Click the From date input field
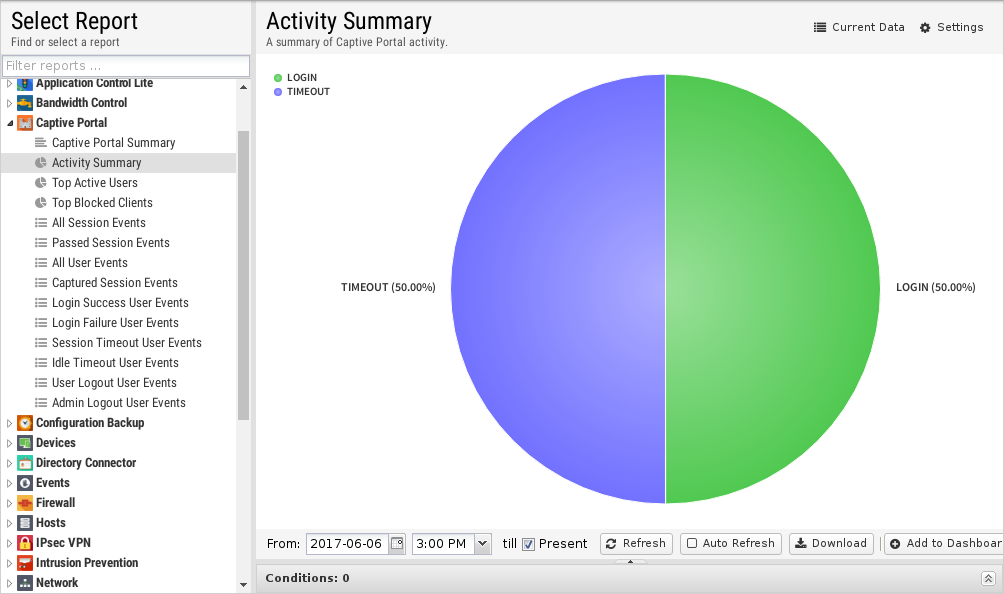 (347, 543)
